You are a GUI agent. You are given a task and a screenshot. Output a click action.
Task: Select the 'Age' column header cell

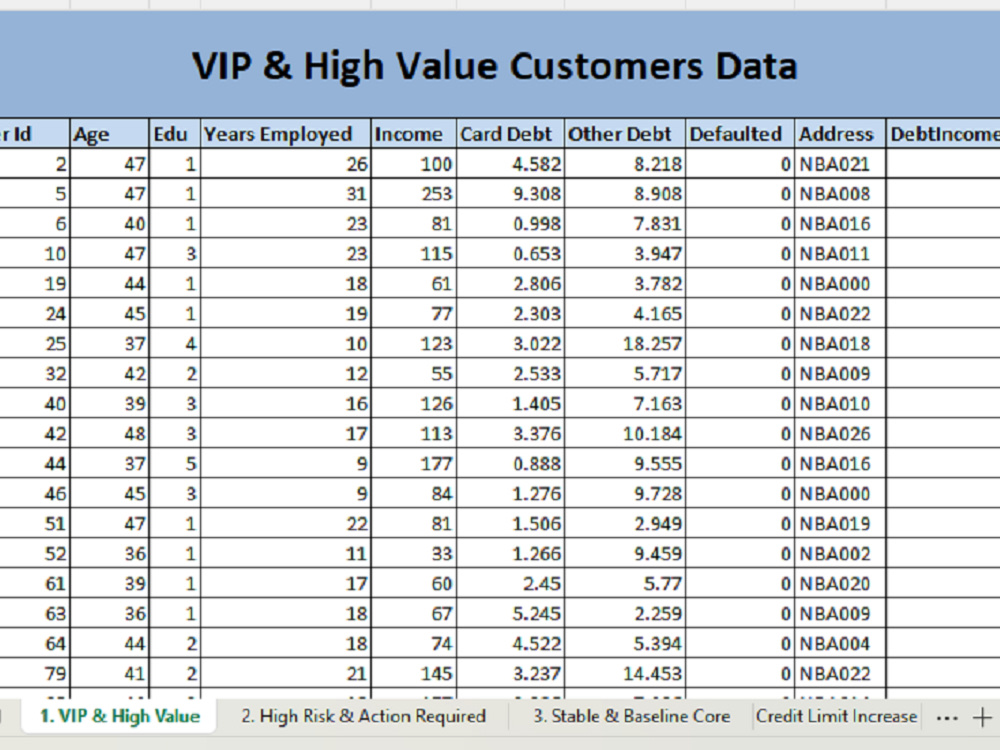click(110, 134)
